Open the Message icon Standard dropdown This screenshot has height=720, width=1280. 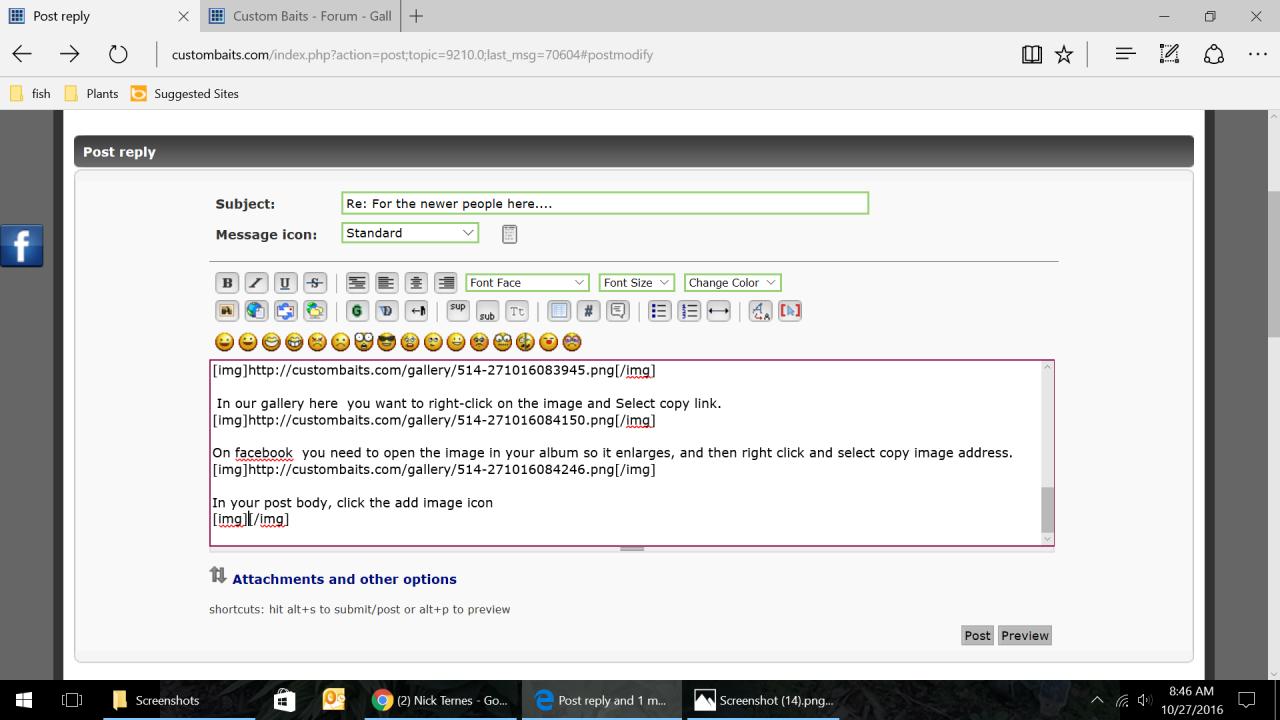click(x=410, y=233)
